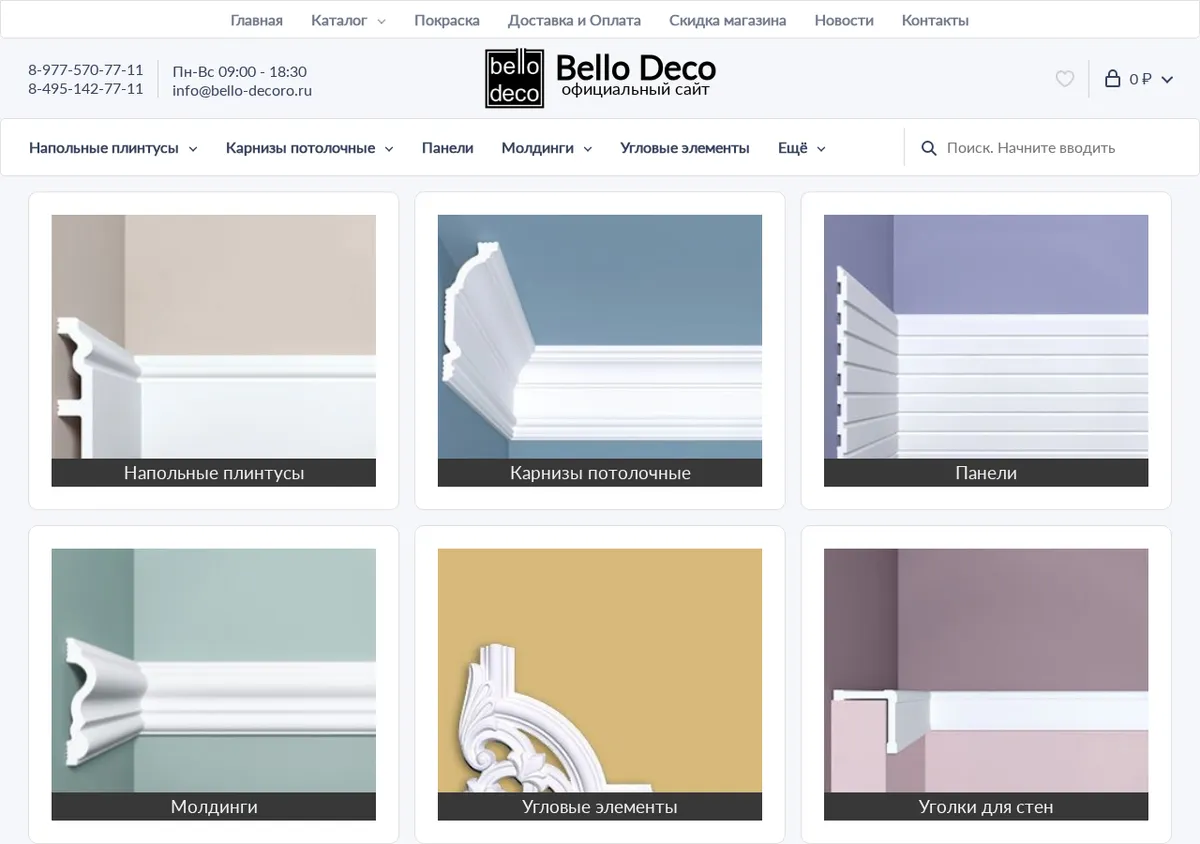
Task: Open Доставка и Оплата page
Action: point(574,20)
